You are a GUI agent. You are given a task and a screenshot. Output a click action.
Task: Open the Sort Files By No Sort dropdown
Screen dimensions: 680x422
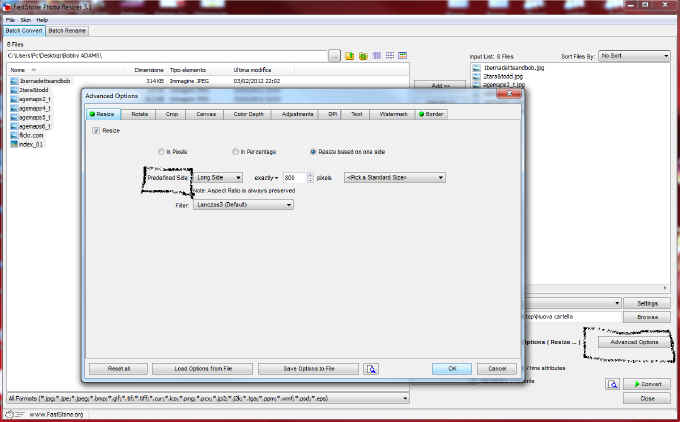click(634, 56)
